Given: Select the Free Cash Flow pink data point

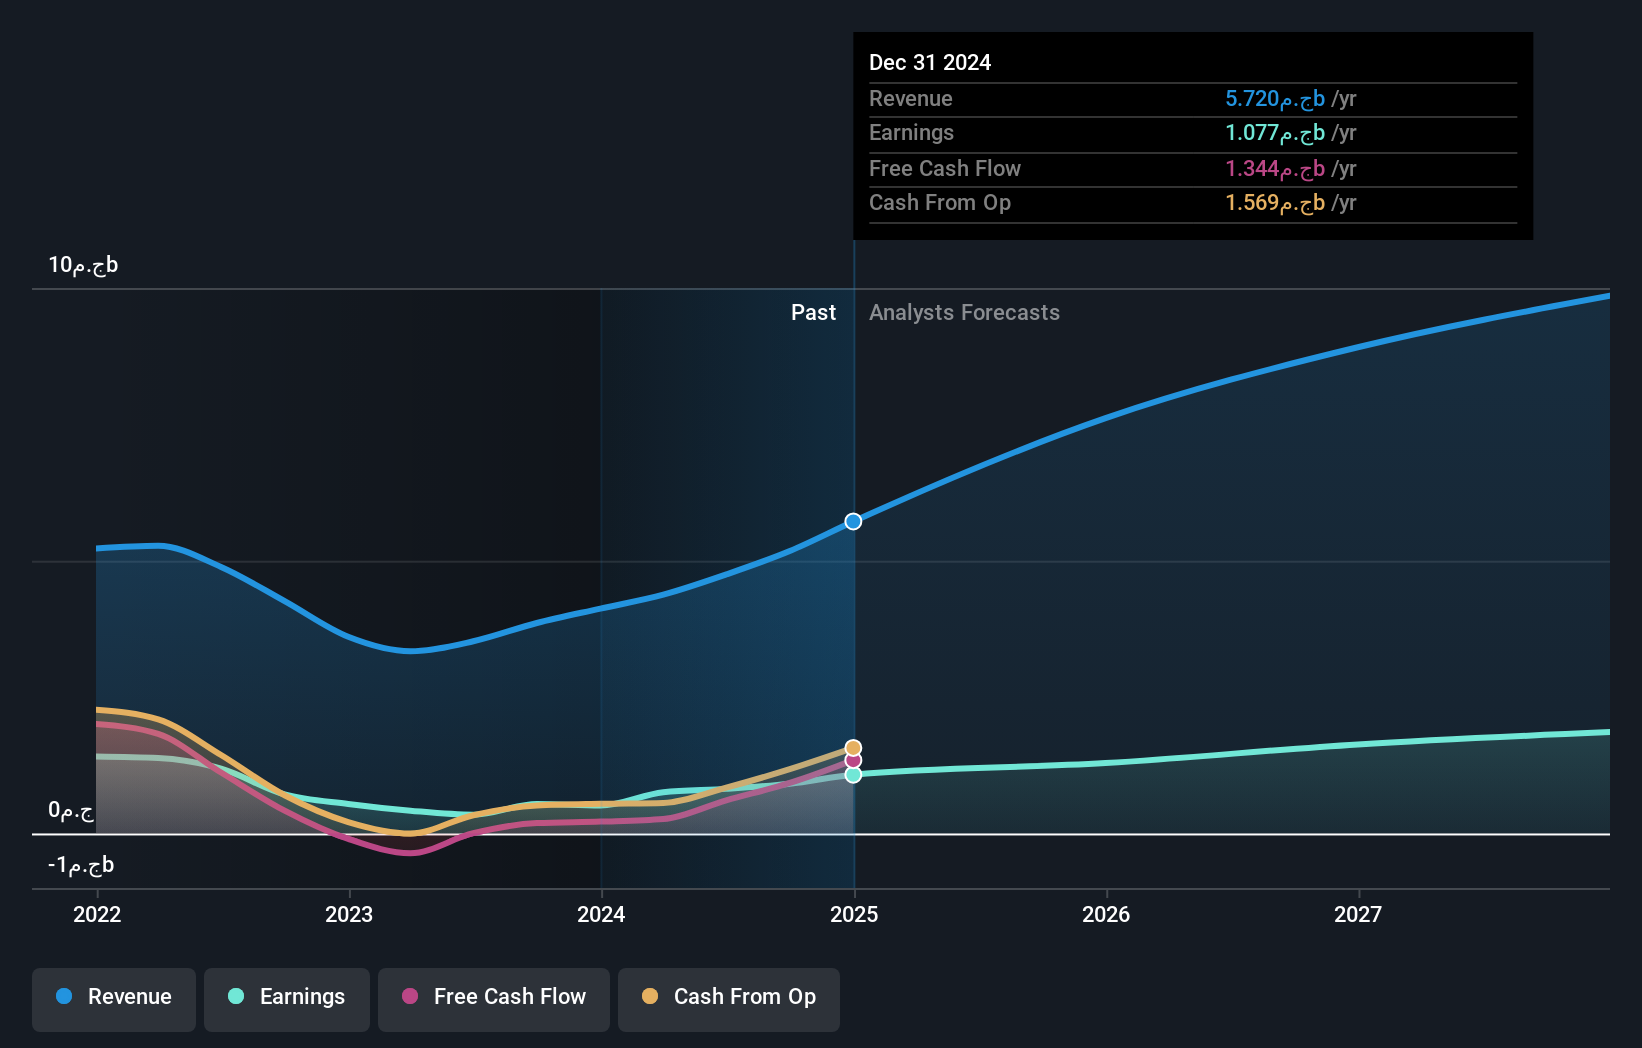Looking at the screenshot, I should coord(853,761).
